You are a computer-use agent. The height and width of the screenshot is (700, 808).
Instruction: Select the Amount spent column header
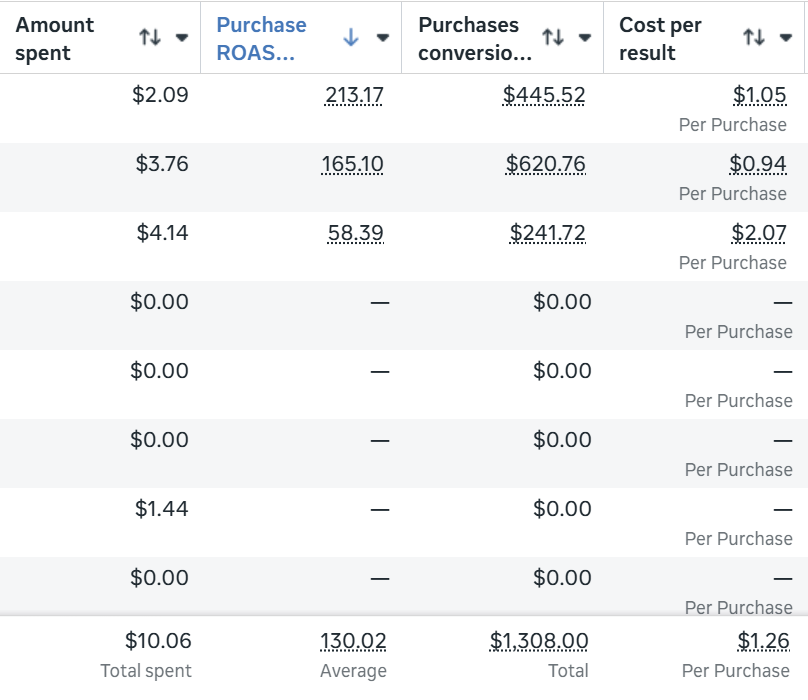[100, 38]
